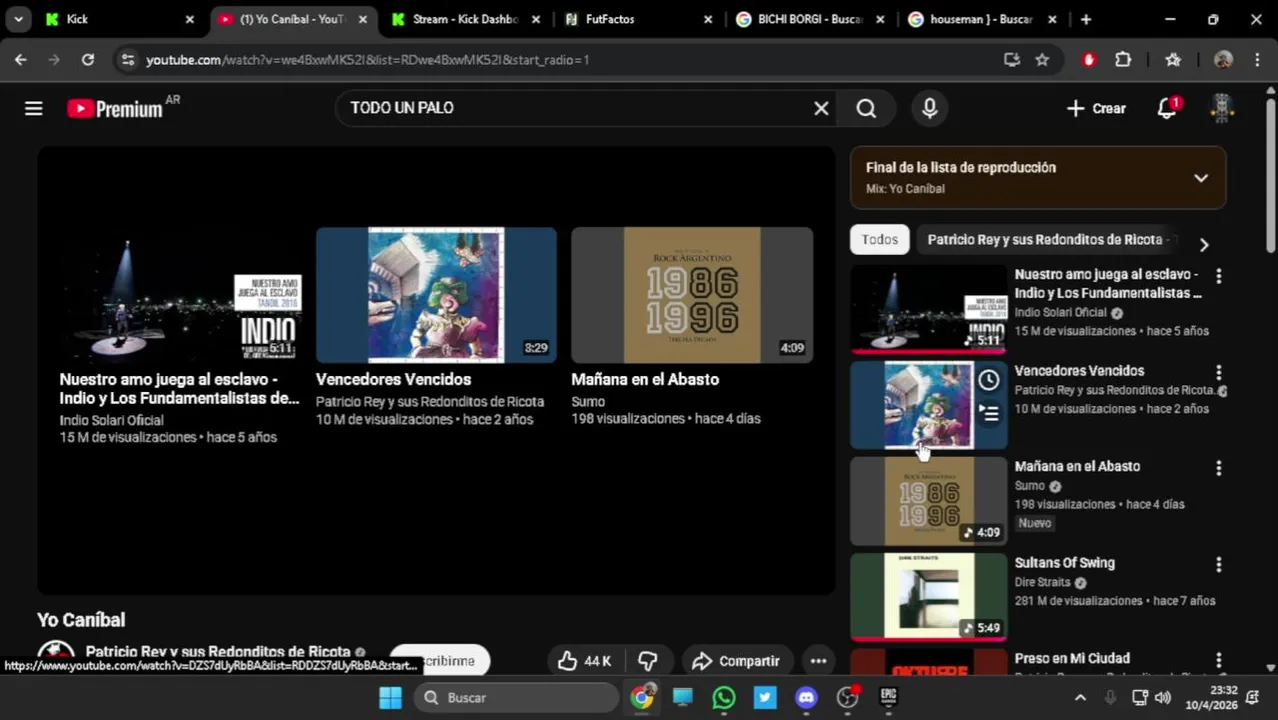Reload the YouTube page
The height and width of the screenshot is (720, 1278).
(x=88, y=60)
